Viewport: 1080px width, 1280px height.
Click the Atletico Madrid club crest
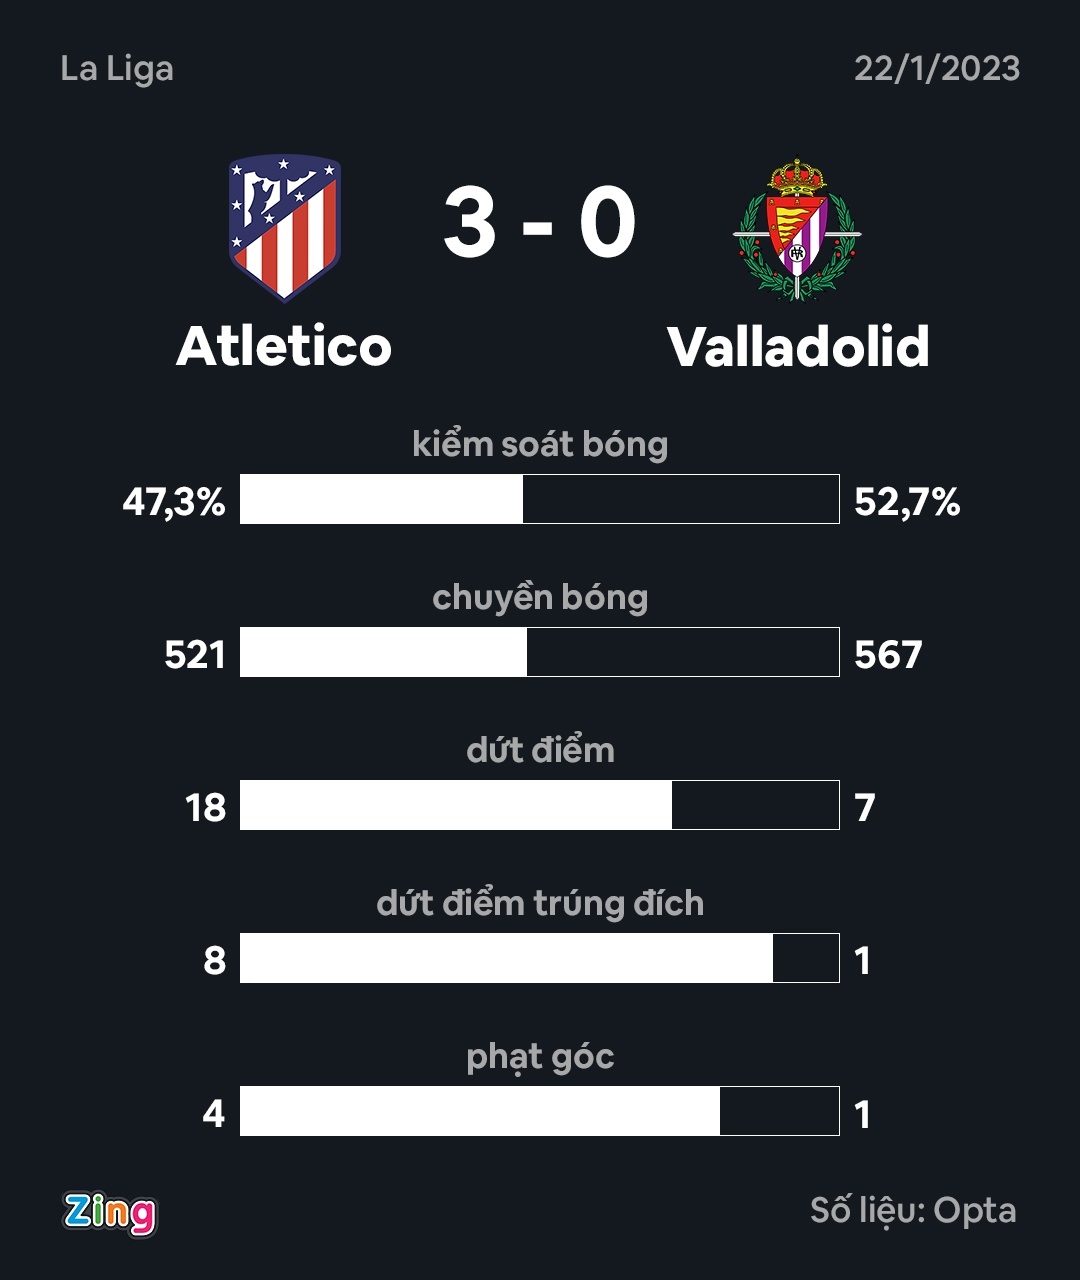tap(285, 227)
